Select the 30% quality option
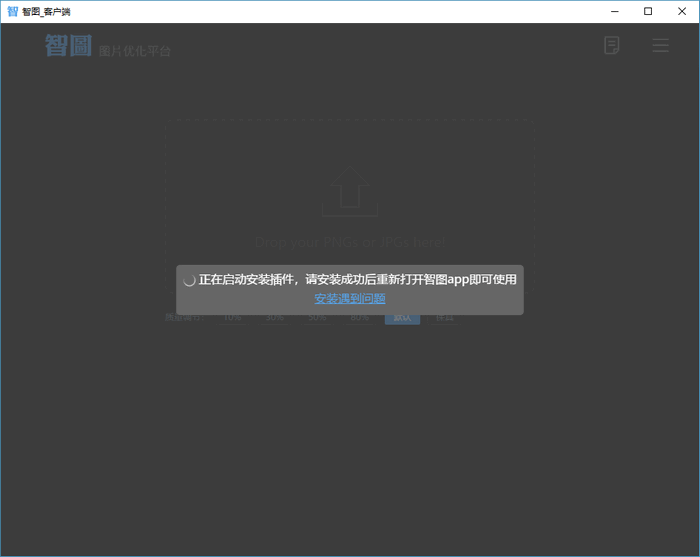The height and width of the screenshot is (557, 700). [x=275, y=318]
